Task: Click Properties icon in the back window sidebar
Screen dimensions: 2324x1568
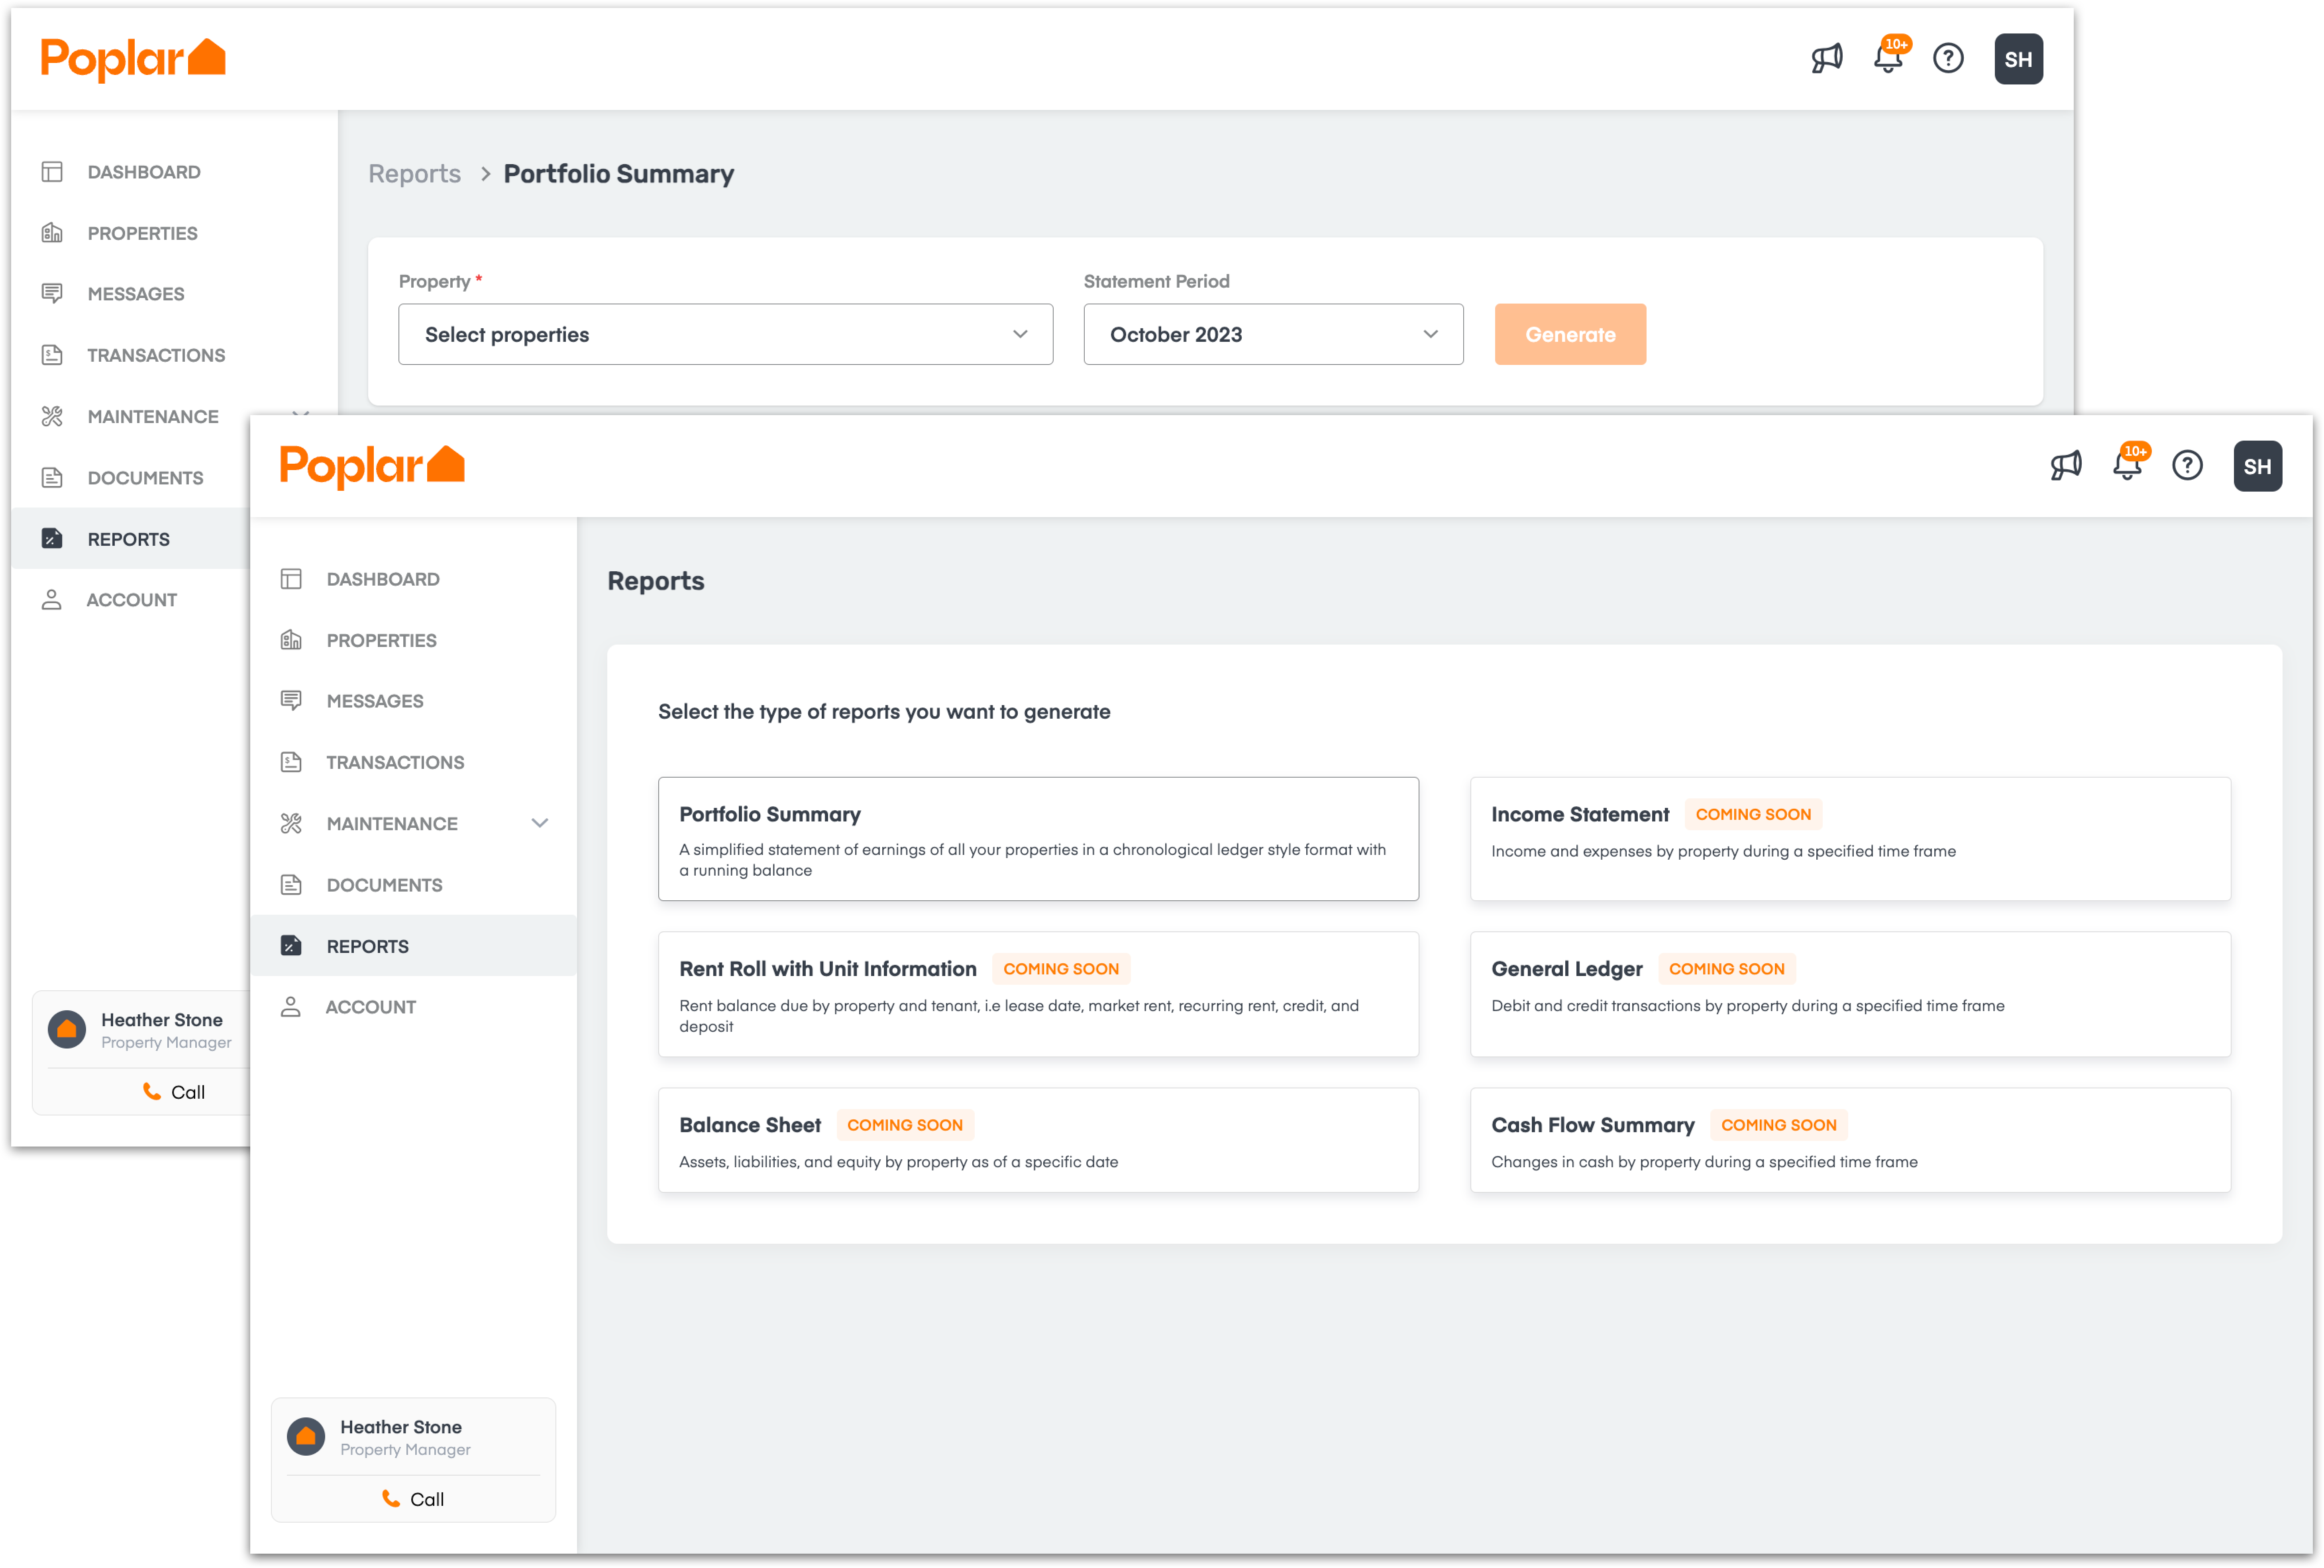Action: 52,233
